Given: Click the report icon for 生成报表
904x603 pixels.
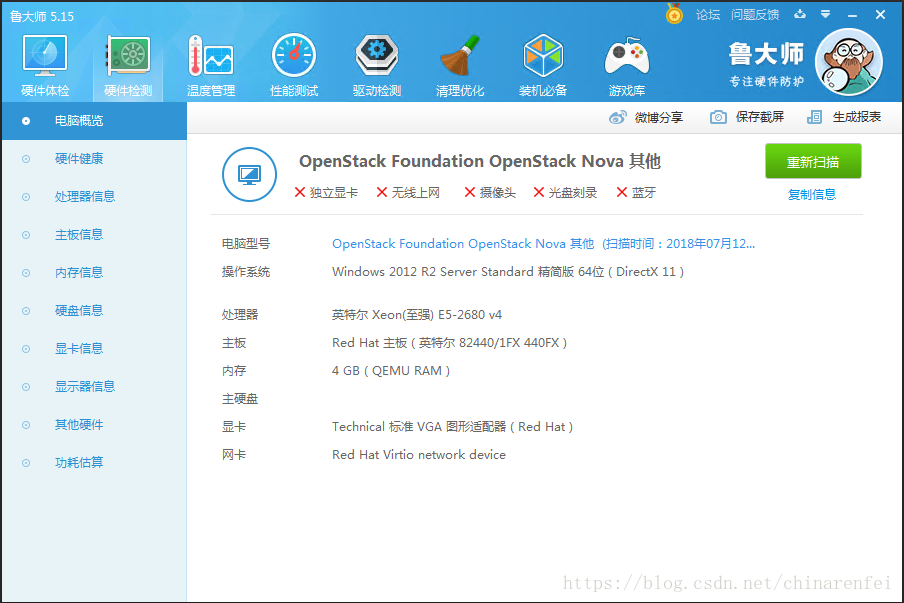Looking at the screenshot, I should pos(815,117).
